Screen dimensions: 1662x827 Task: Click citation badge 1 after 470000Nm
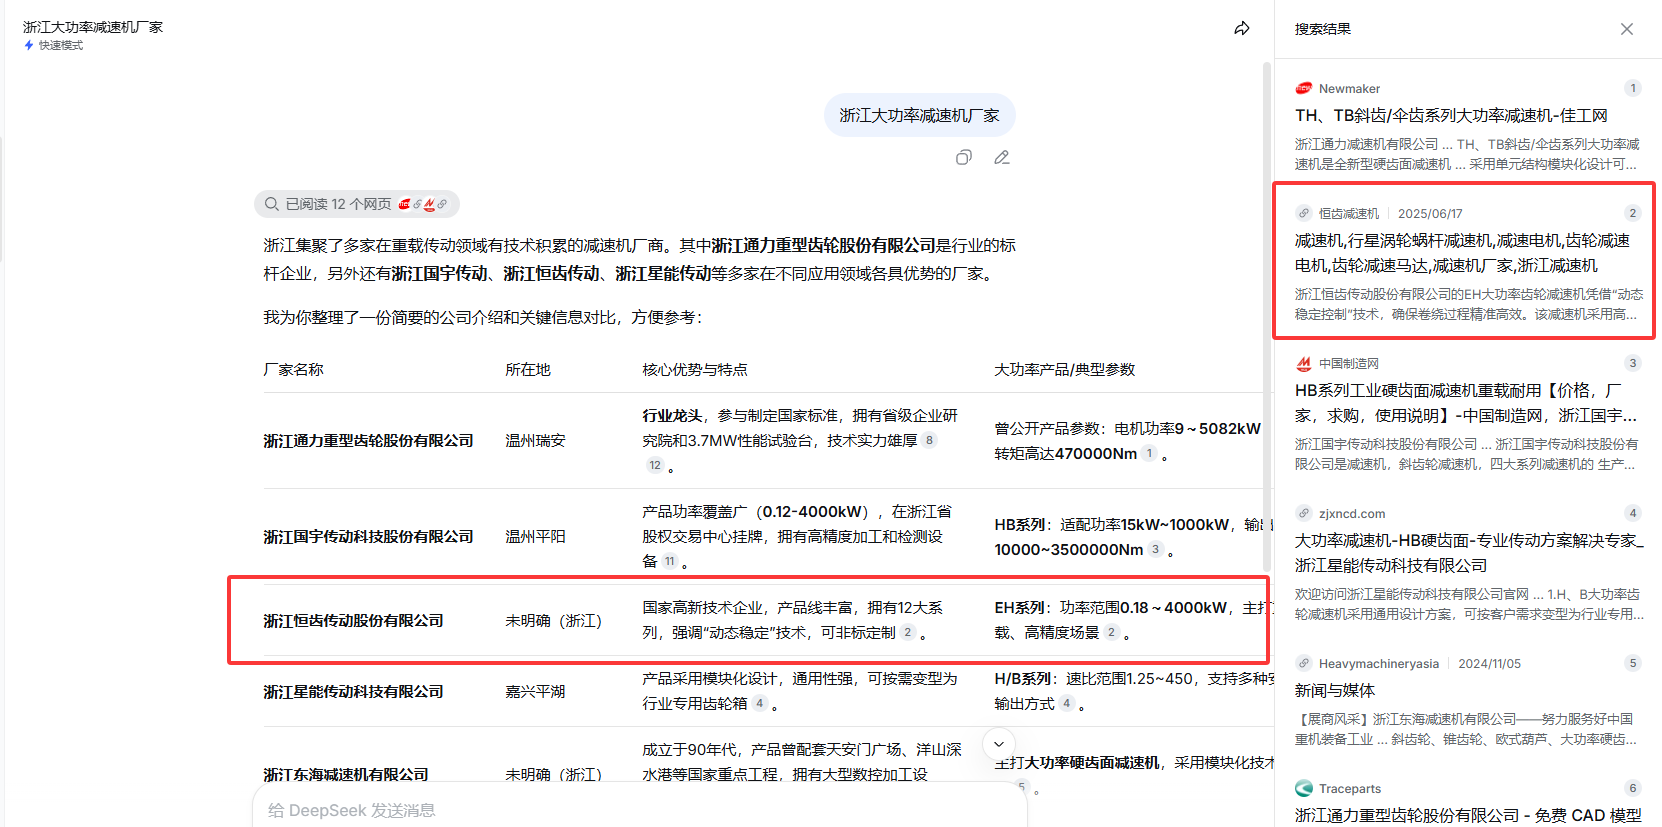click(1149, 453)
